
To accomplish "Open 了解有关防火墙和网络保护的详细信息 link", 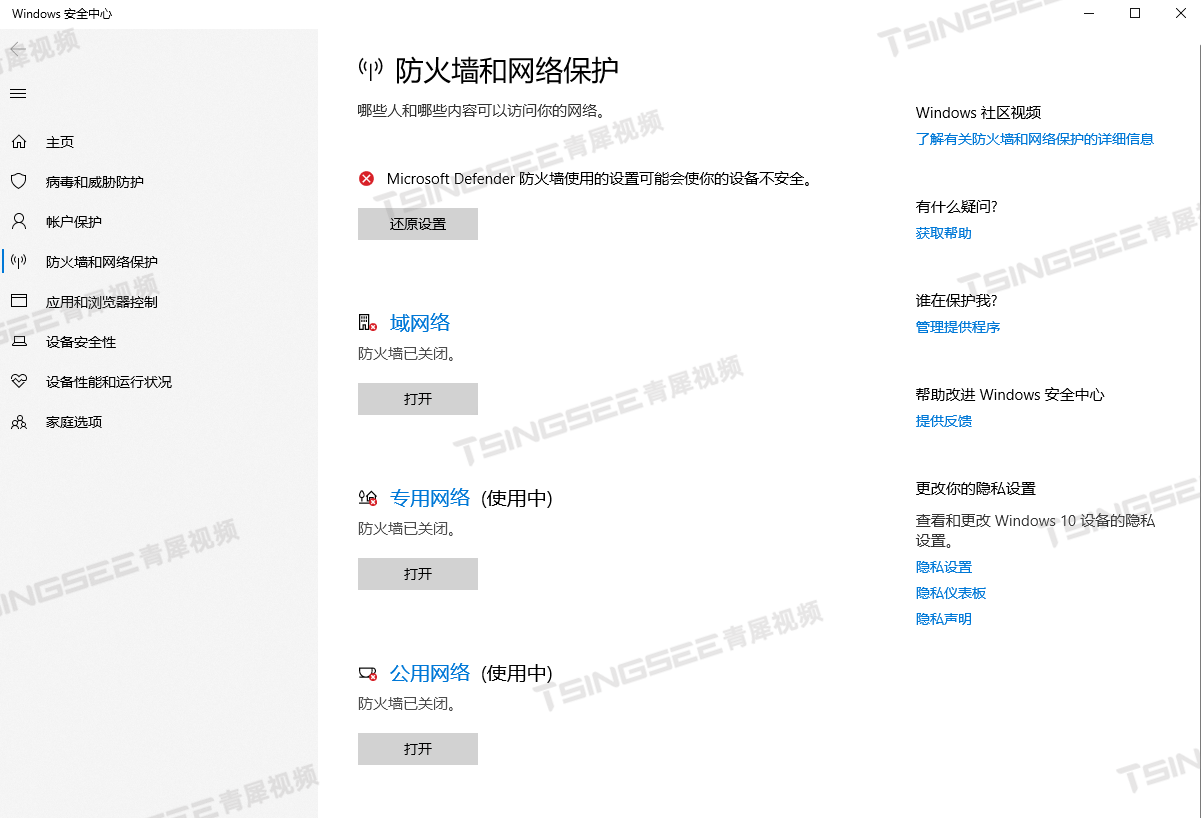I will pos(1035,139).
